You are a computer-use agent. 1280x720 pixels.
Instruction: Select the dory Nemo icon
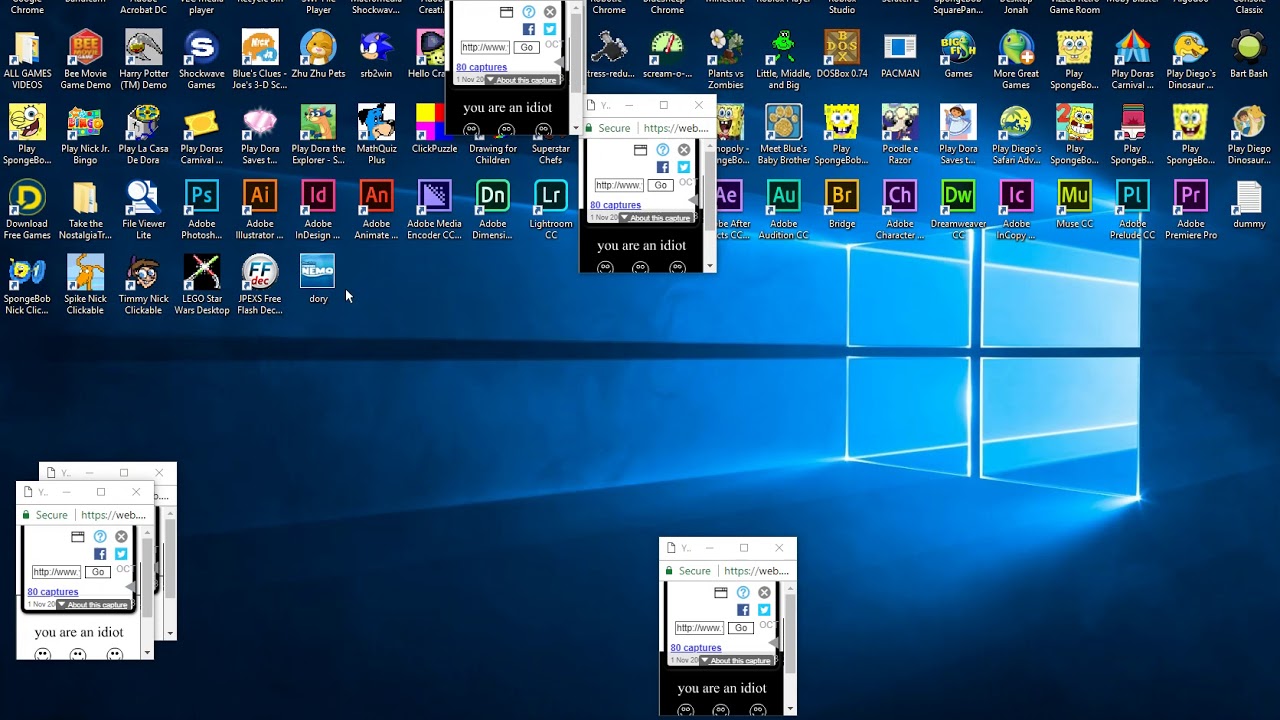coord(318,280)
